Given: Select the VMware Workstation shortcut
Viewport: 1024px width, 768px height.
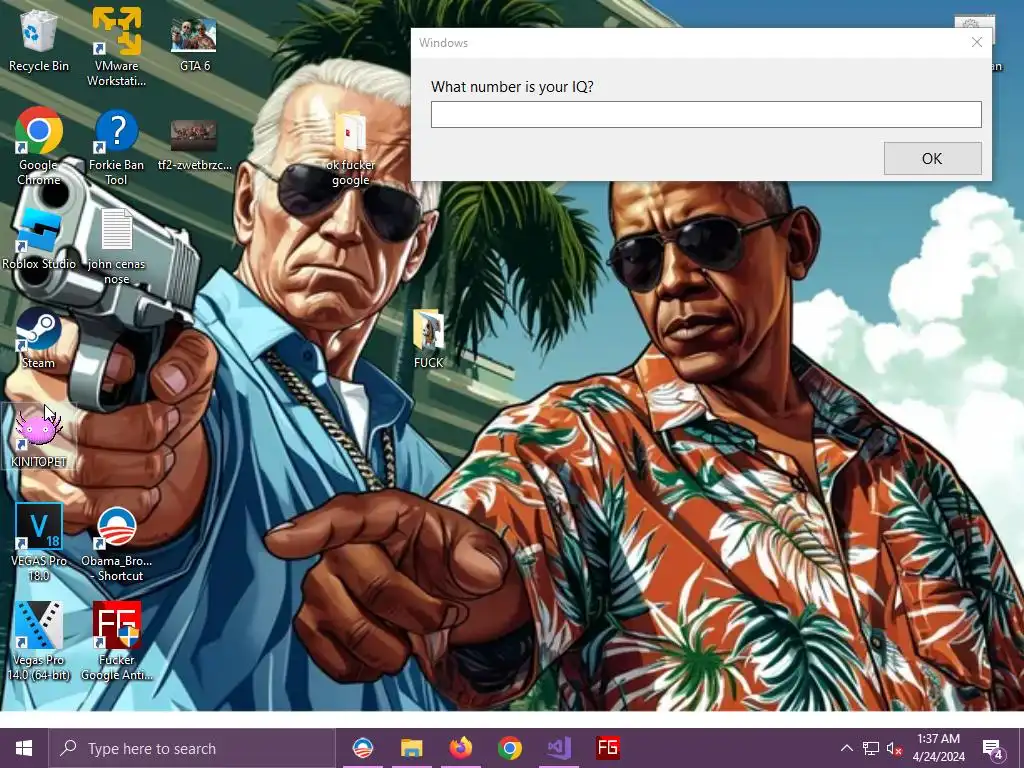Looking at the screenshot, I should (x=116, y=47).
